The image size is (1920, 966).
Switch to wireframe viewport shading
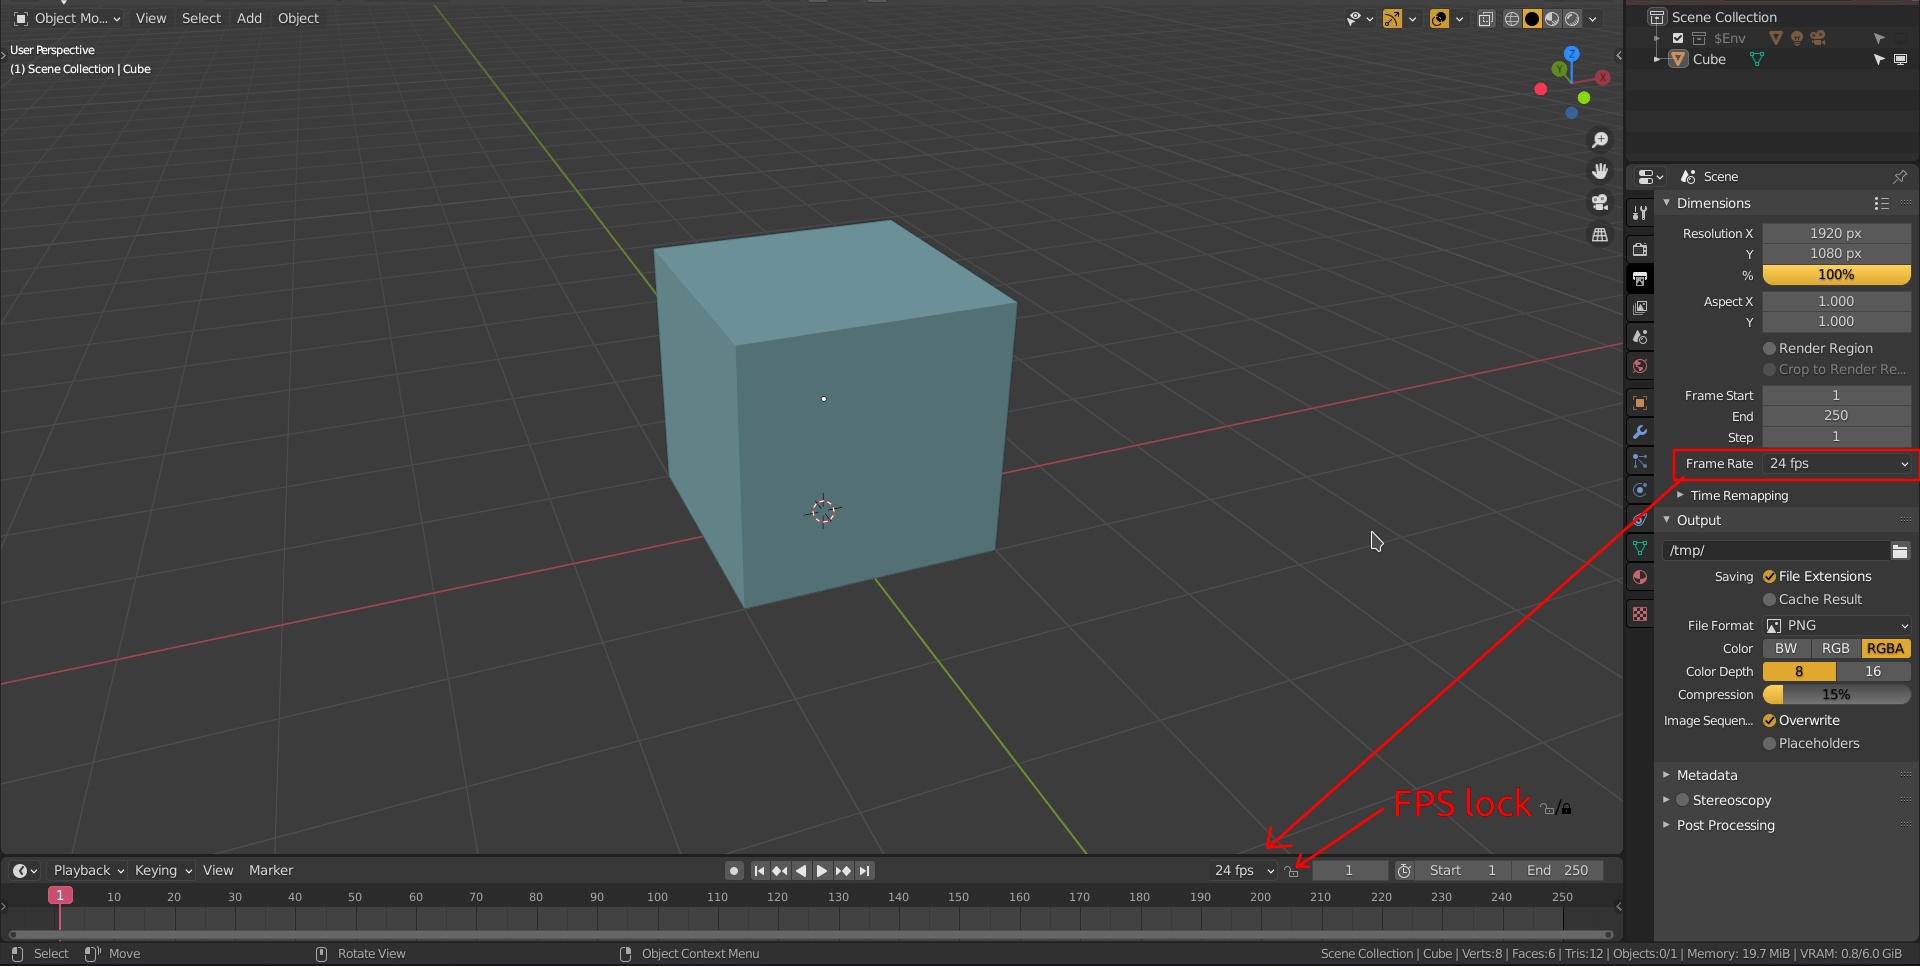point(1512,19)
